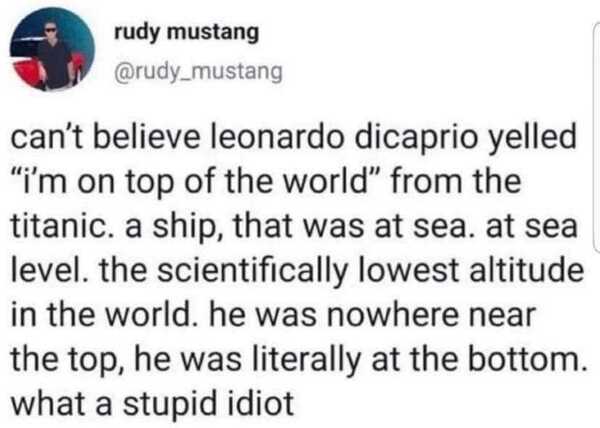Click the @rudy_mustang handle

click(198, 71)
